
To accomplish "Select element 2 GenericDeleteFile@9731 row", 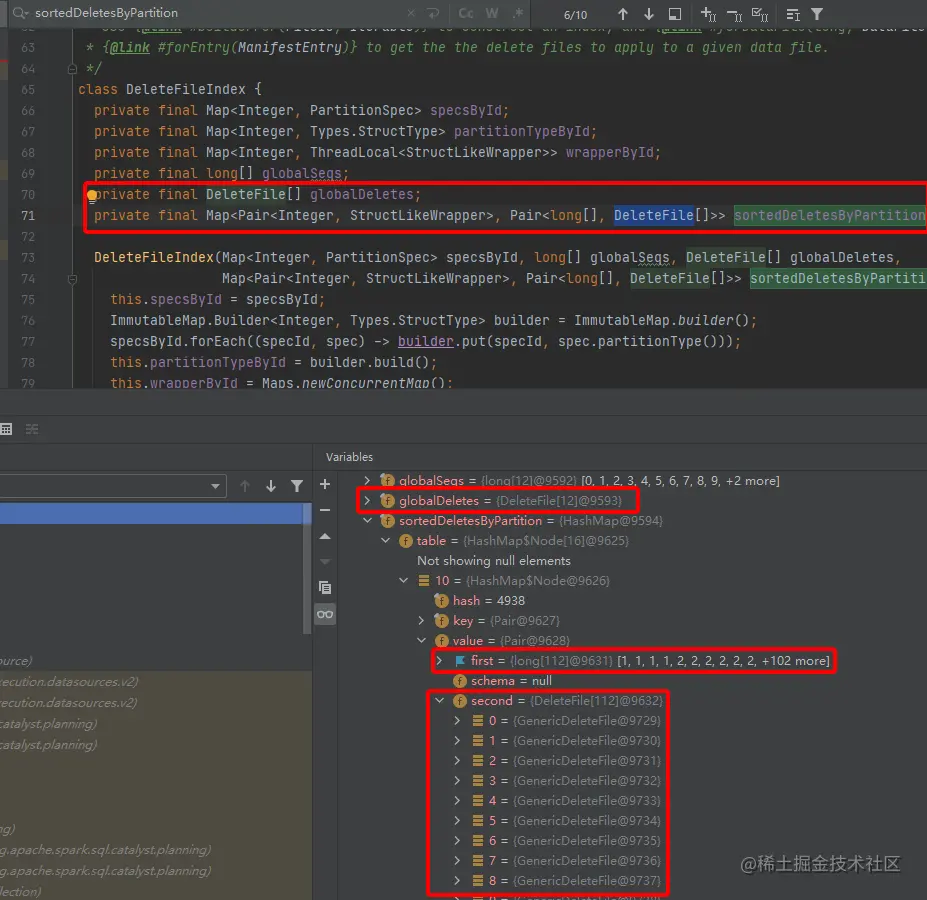I will pos(566,761).
